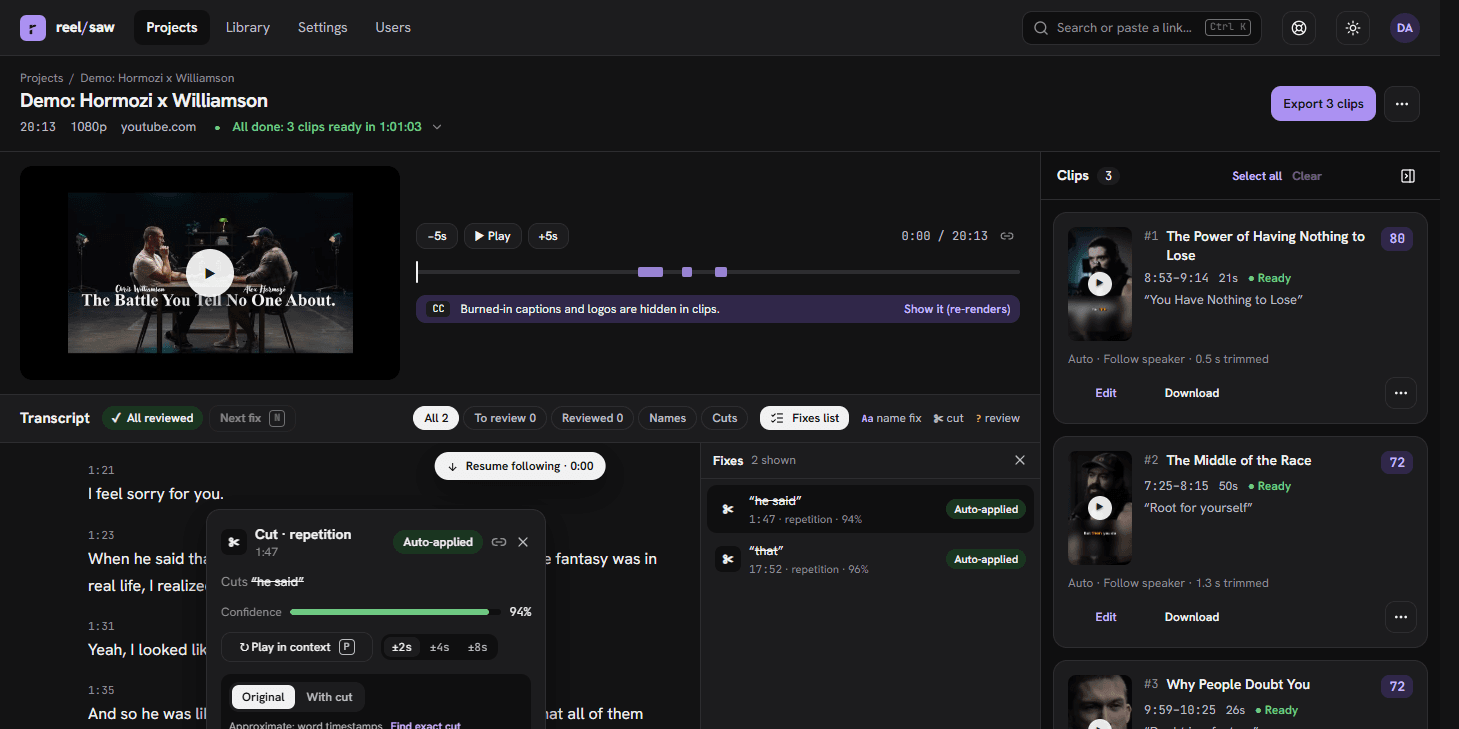The image size is (1459, 729).
Task: Switch to the Original preview
Action: click(264, 697)
